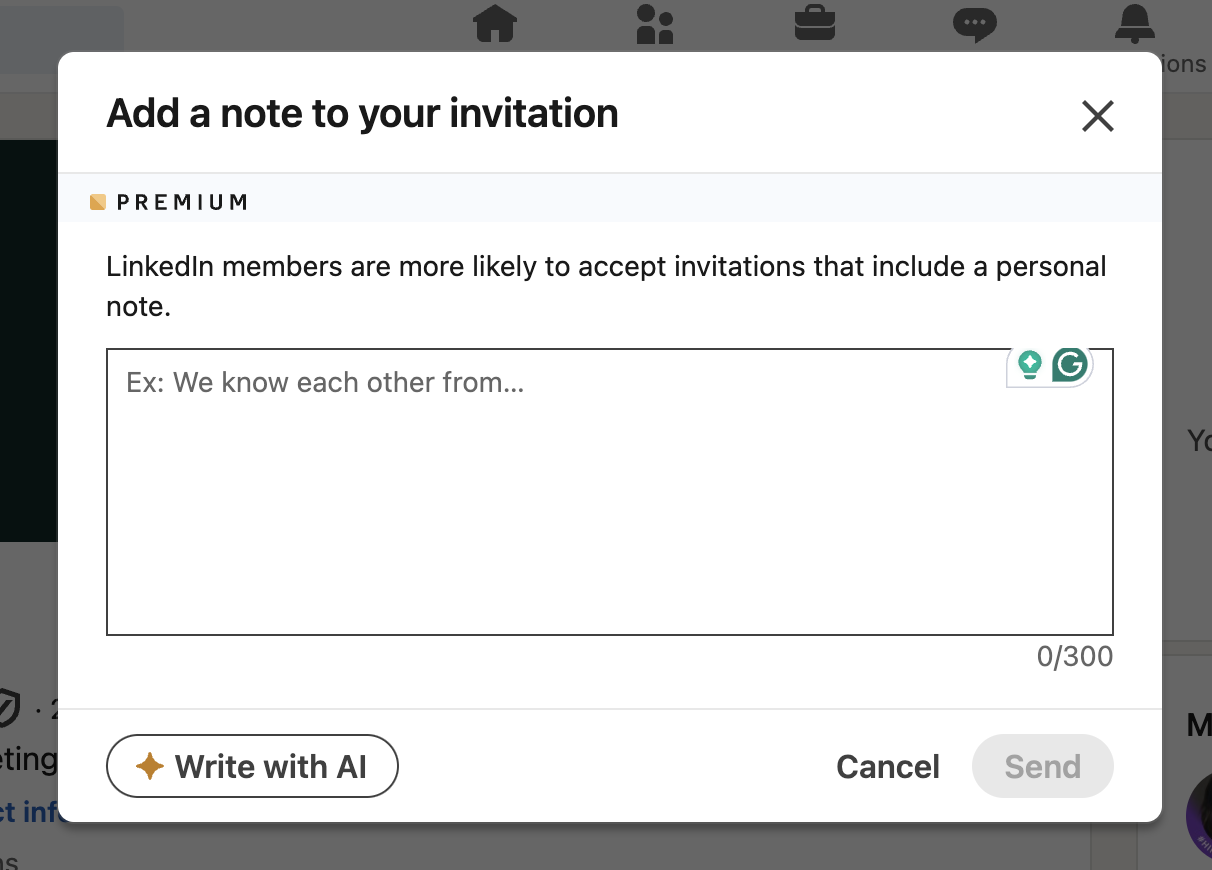Go to the LinkedIn Home icon
Image resolution: width=1212 pixels, height=870 pixels.
click(x=495, y=23)
